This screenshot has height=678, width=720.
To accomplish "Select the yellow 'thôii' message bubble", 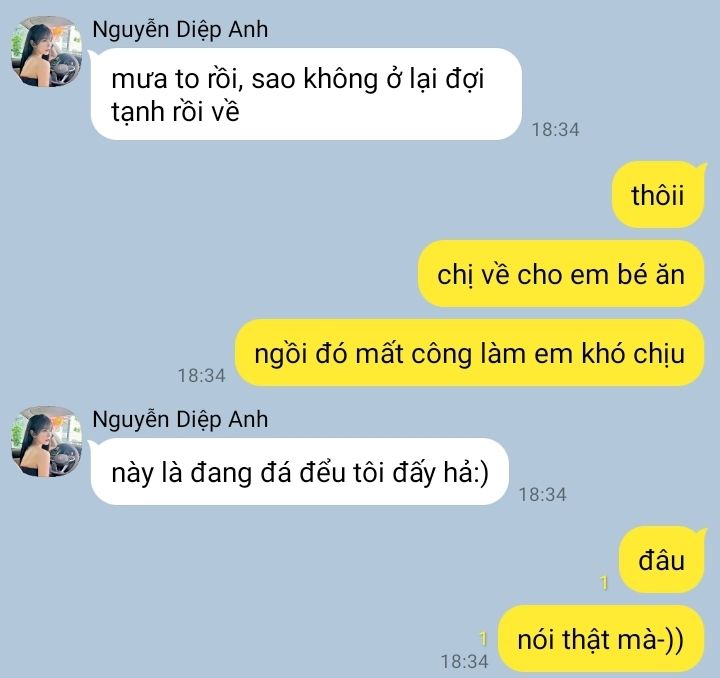I will 658,195.
